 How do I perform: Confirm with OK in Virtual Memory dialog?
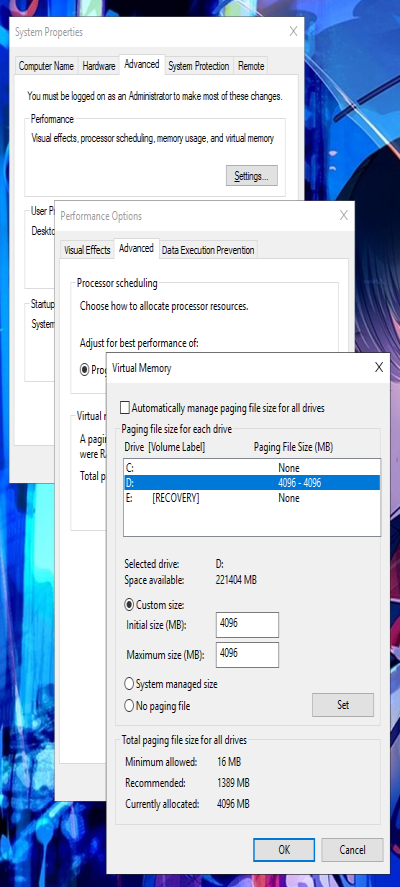(284, 850)
